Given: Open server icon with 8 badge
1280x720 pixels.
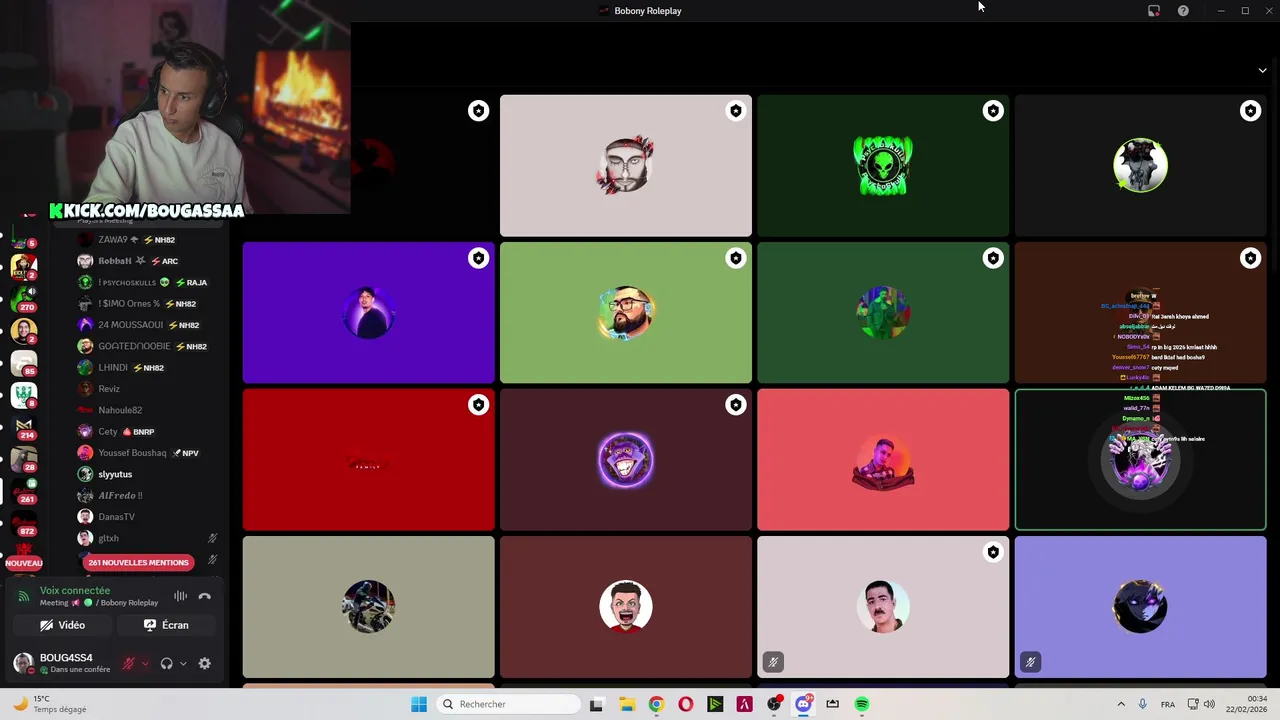Looking at the screenshot, I should coord(24,395).
